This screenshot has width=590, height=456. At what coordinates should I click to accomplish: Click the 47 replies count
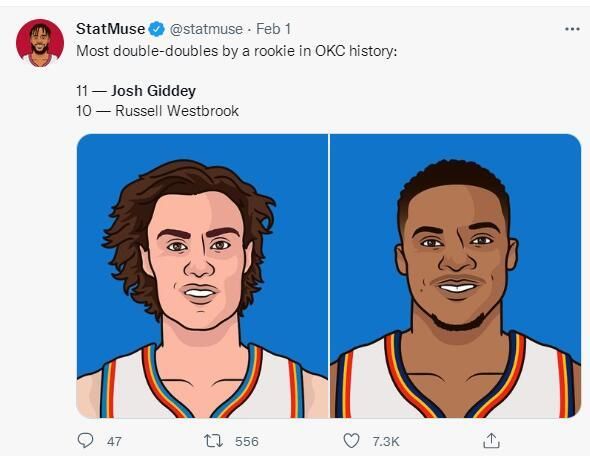pos(114,441)
